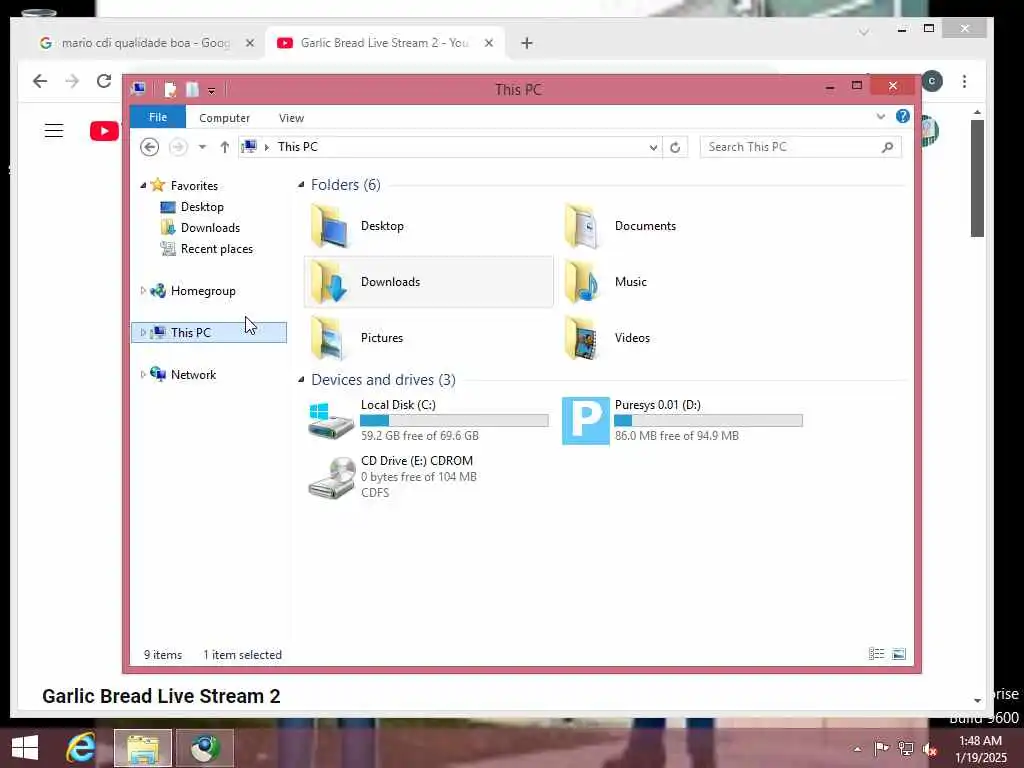Viewport: 1024px width, 768px height.
Task: Open address bar history dropdown
Action: point(653,148)
